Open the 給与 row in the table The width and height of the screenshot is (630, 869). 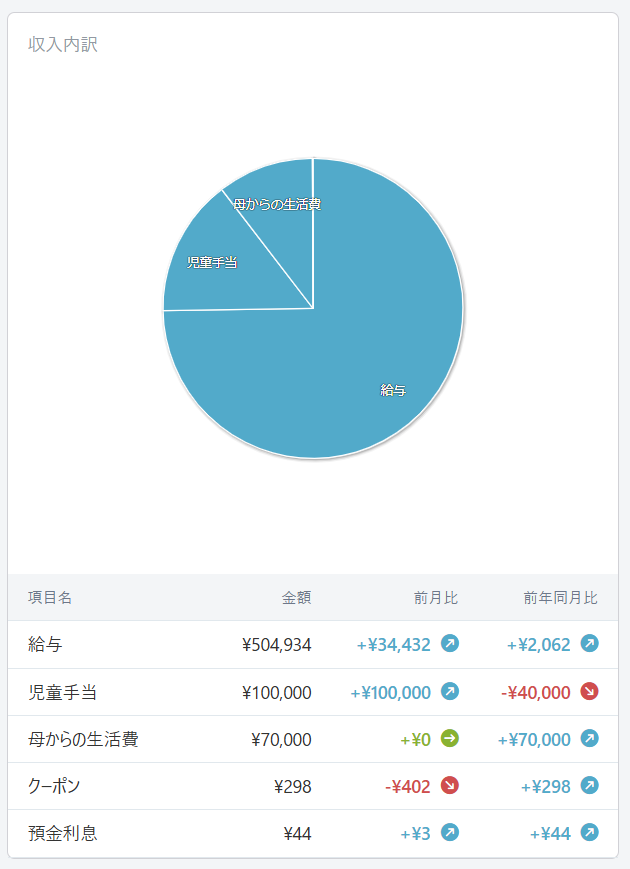313,645
